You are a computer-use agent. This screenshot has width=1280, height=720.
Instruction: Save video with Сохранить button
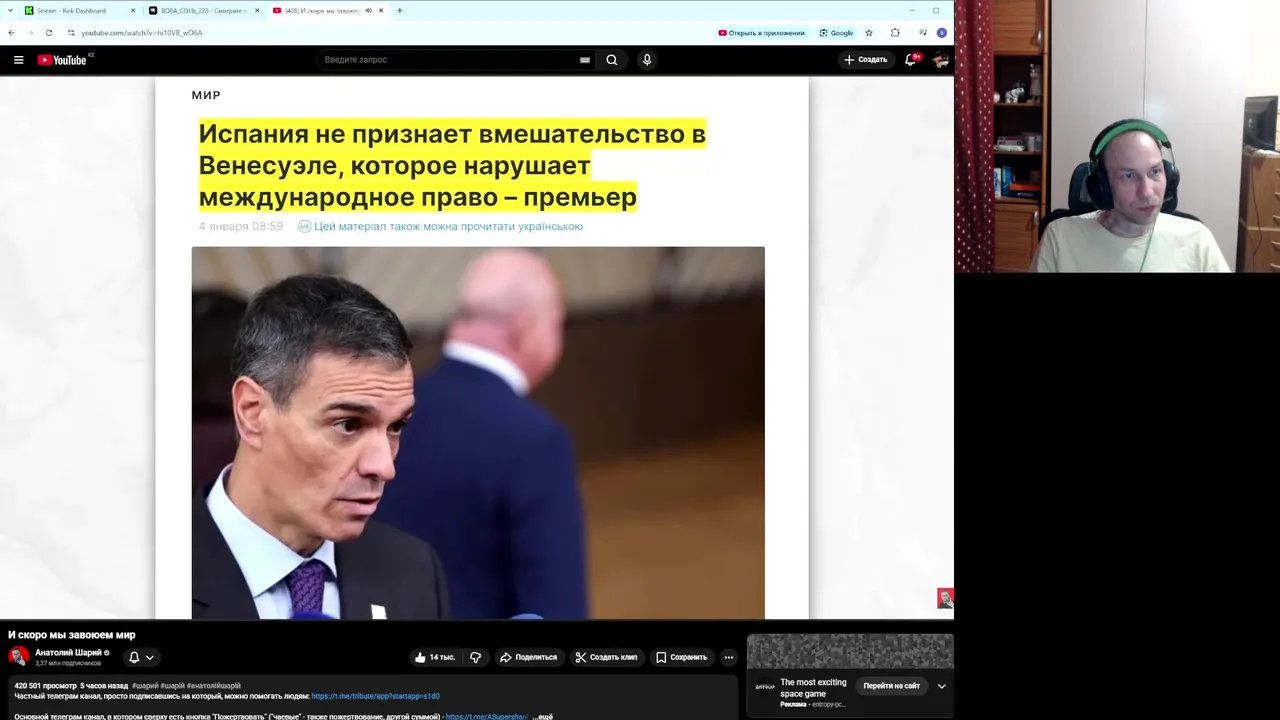681,657
